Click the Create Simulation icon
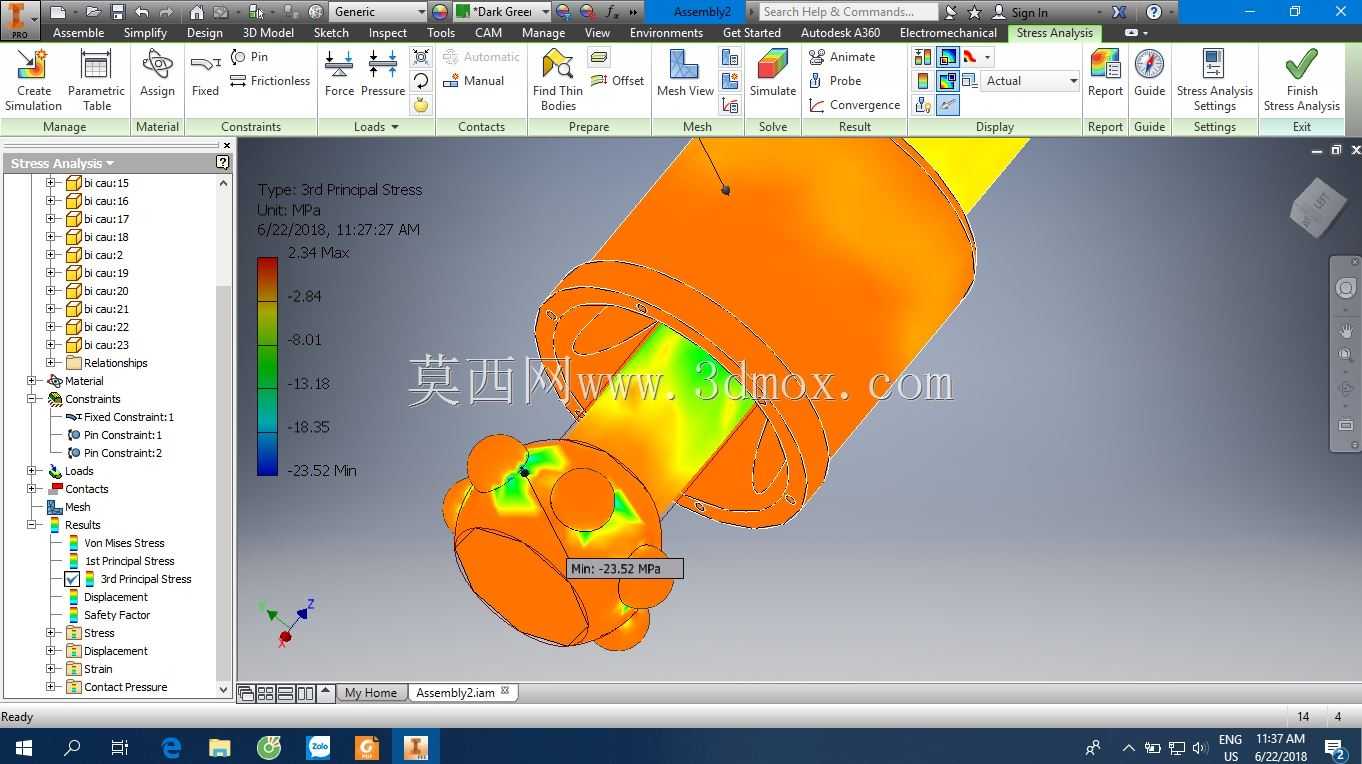1362x764 pixels. (33, 80)
